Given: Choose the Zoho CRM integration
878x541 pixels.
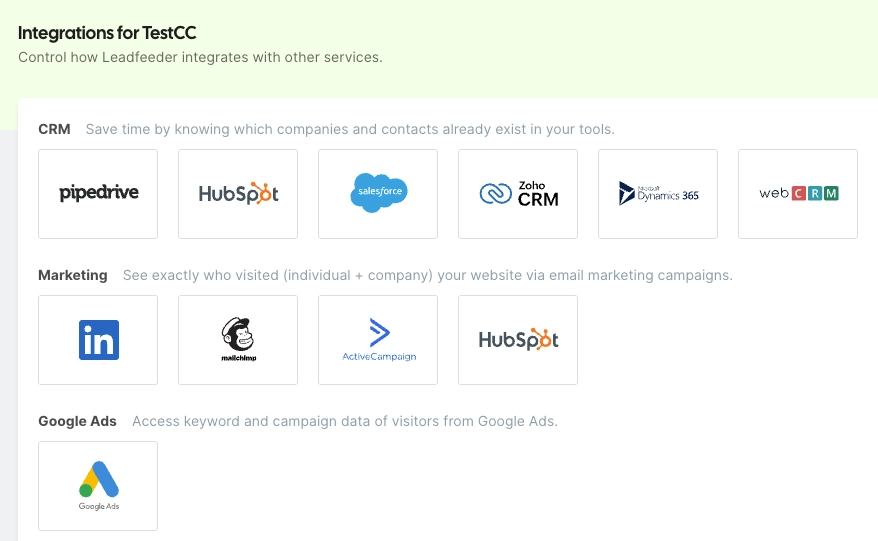Looking at the screenshot, I should coord(518,194).
